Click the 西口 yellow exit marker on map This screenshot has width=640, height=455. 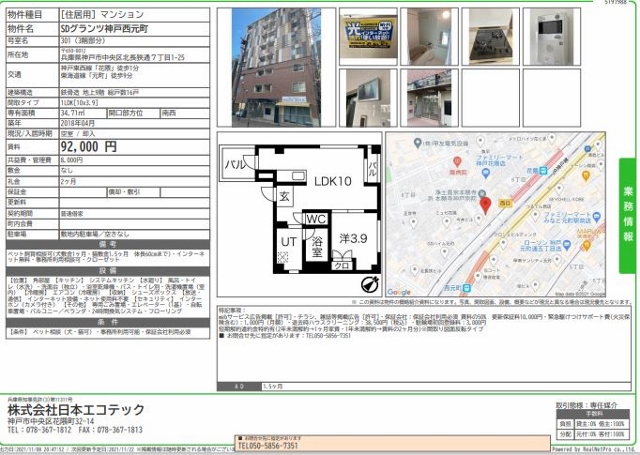[x=505, y=203]
